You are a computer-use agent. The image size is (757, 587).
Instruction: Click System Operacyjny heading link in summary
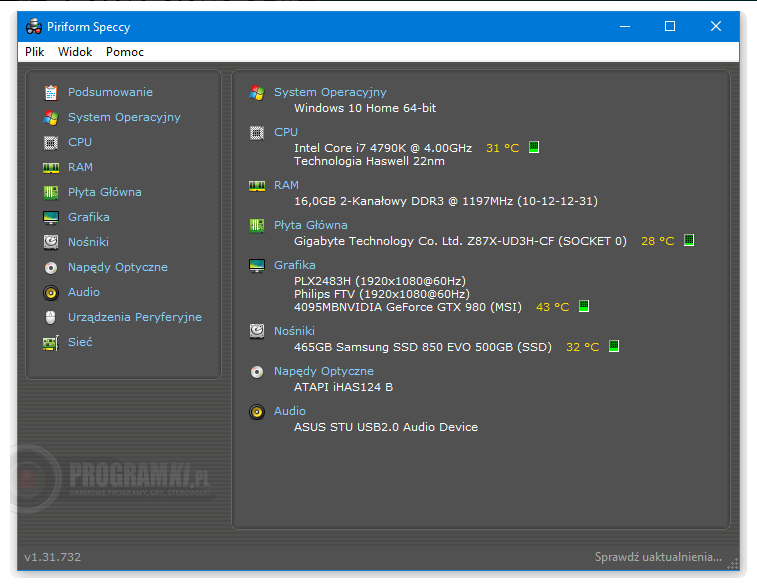coord(330,92)
